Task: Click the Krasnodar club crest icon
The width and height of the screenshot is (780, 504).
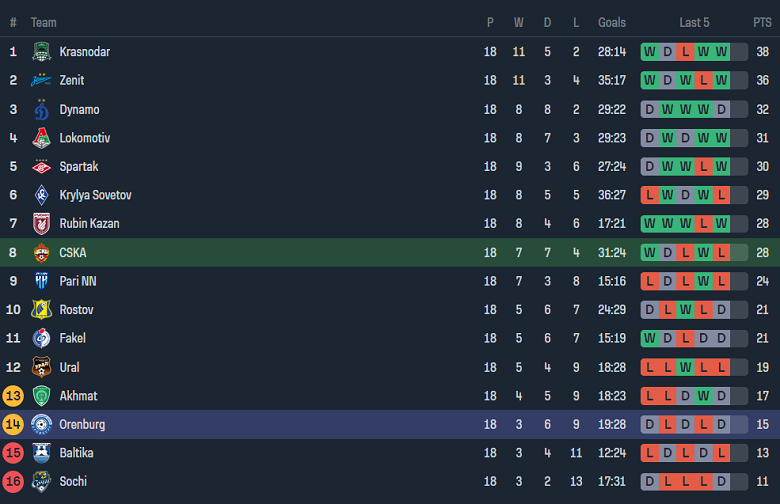Action: click(42, 52)
